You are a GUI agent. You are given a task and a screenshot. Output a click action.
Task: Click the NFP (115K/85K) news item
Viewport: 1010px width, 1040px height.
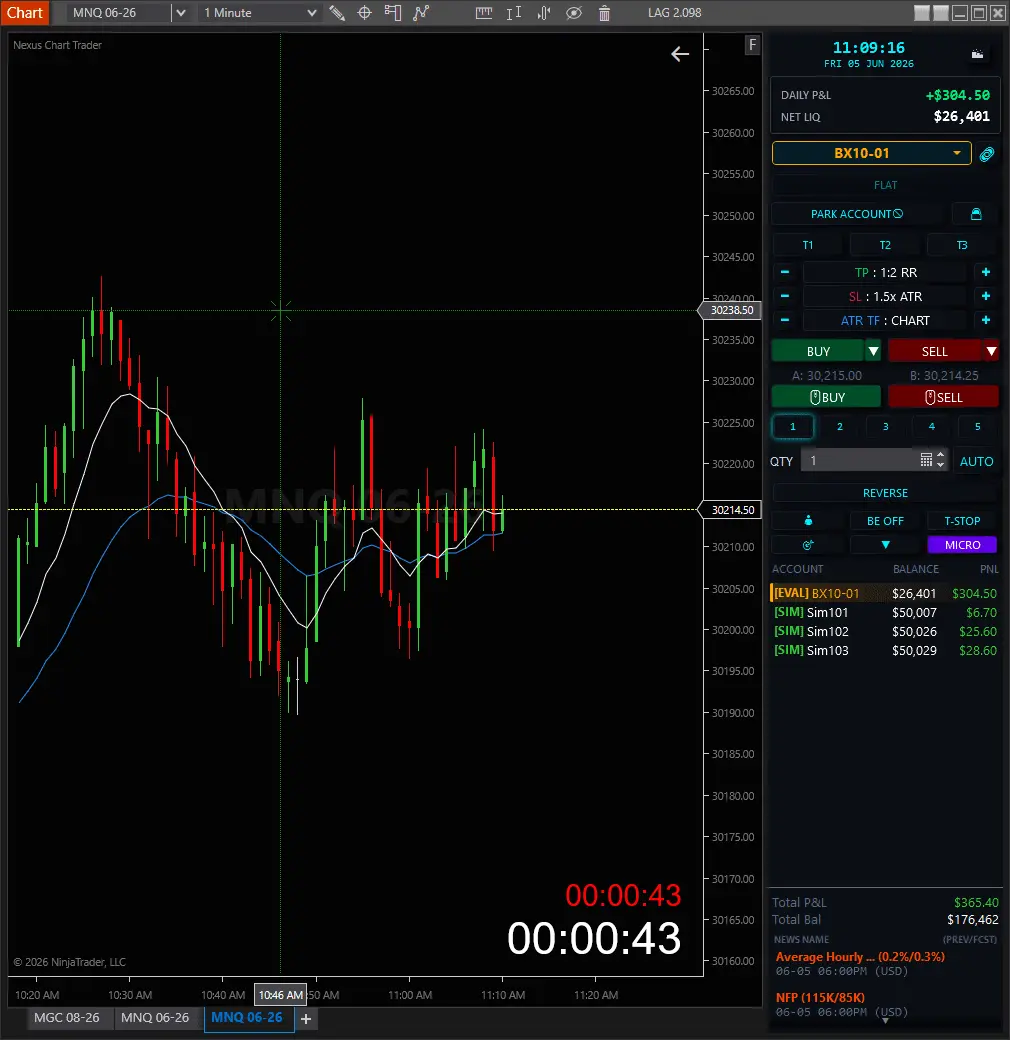point(820,997)
